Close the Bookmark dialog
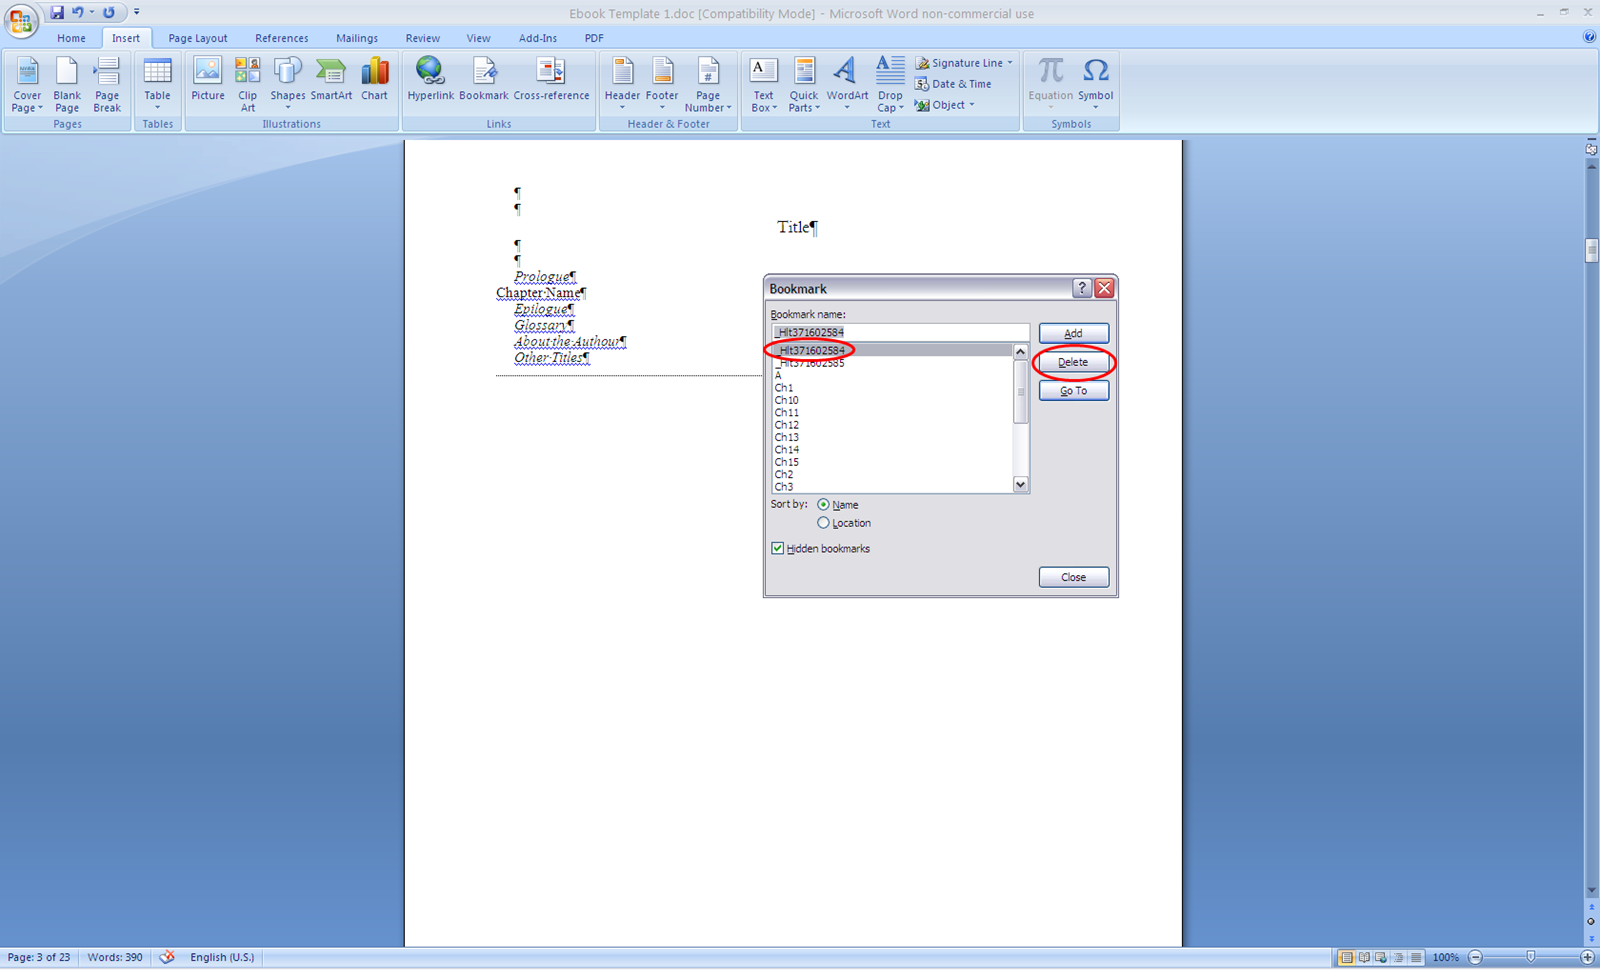This screenshot has width=1600, height=970. 1073,576
